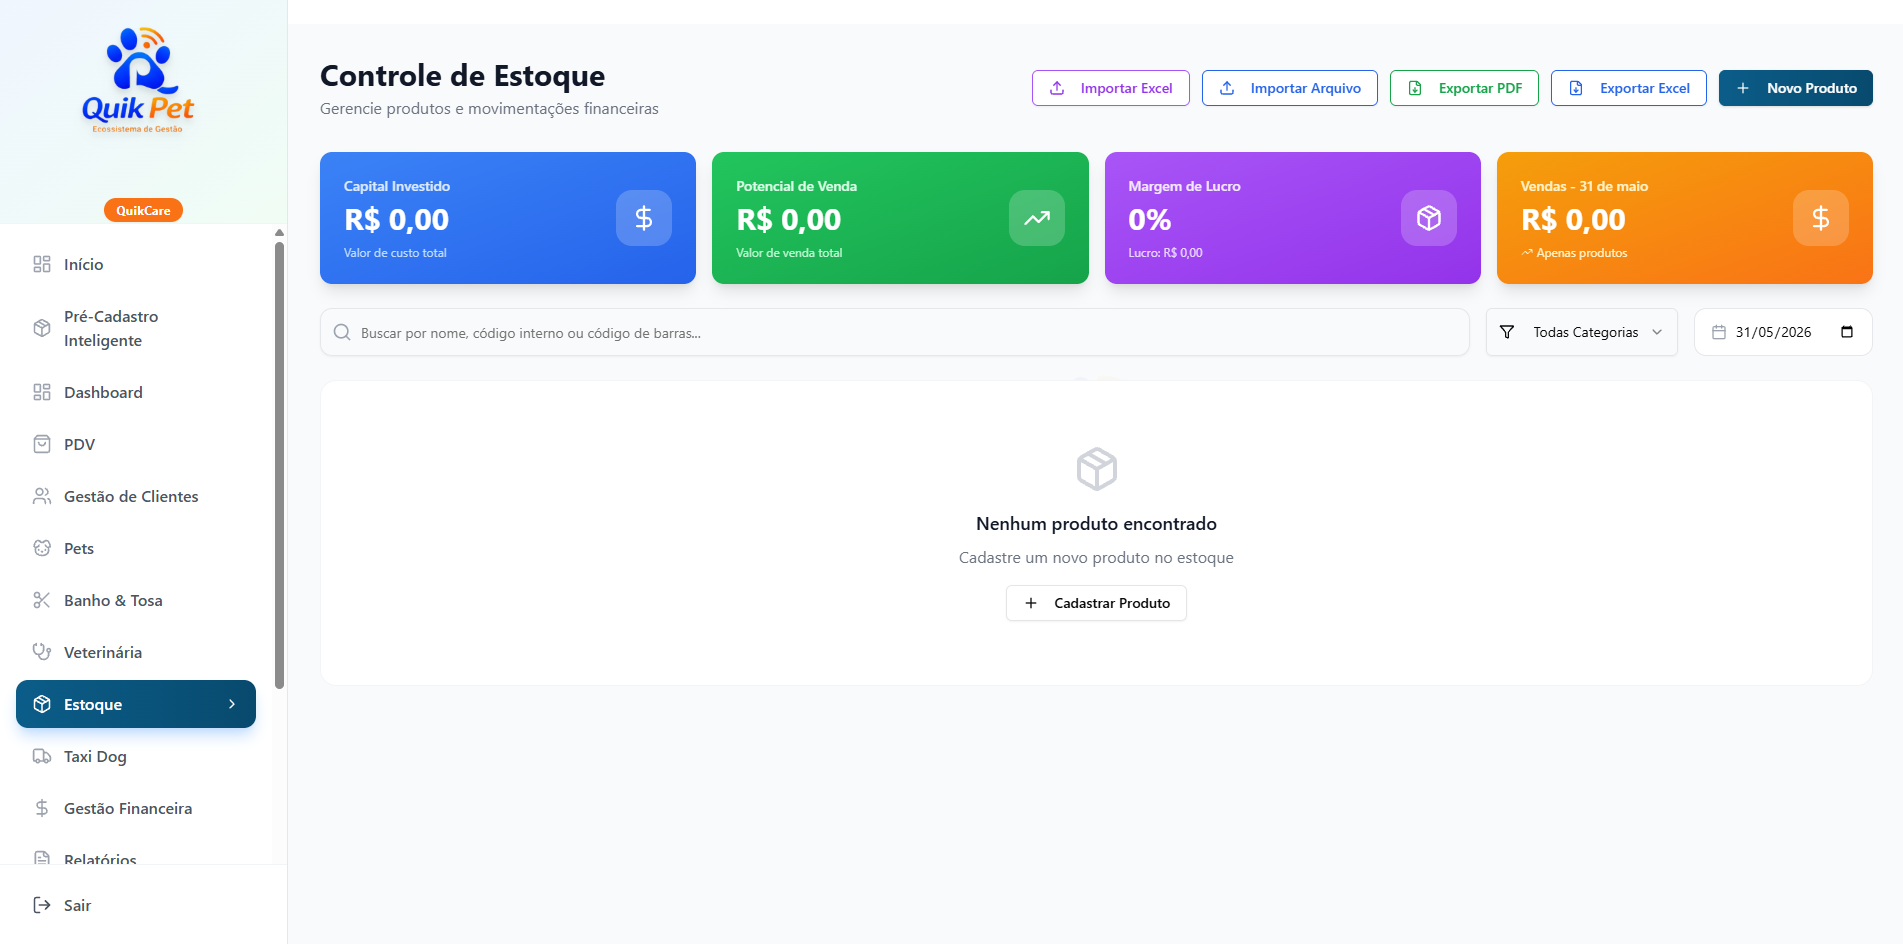Viewport: 1903px width, 944px height.
Task: Click the calendar icon before the date
Action: click(1719, 332)
